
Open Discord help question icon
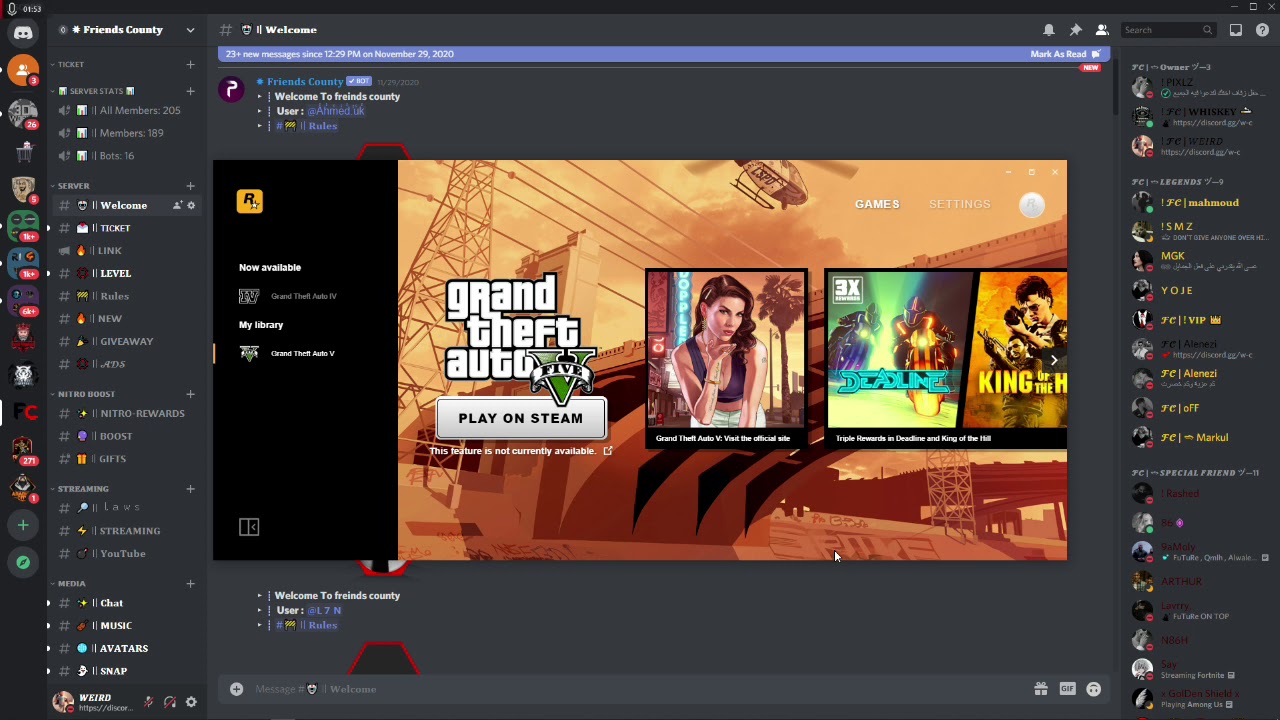[1262, 30]
